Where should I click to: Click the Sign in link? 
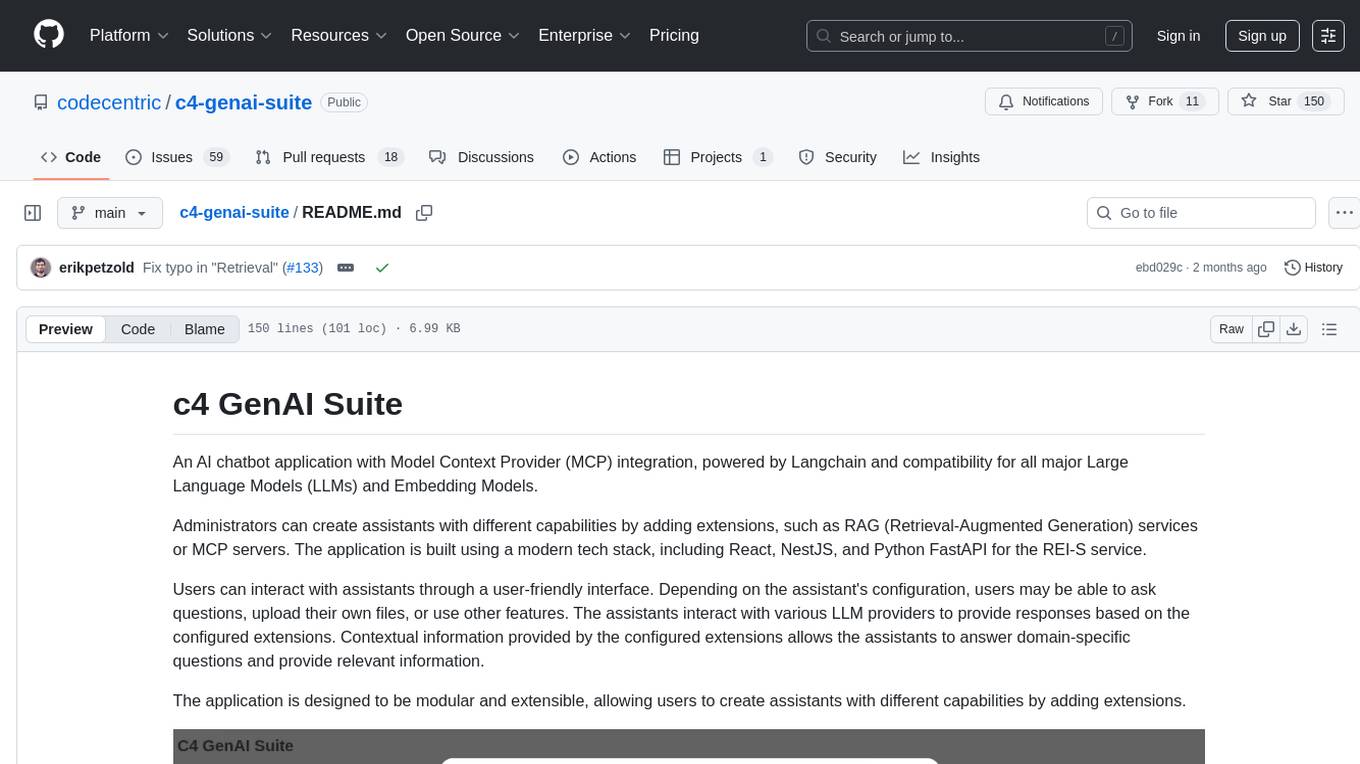point(1178,36)
